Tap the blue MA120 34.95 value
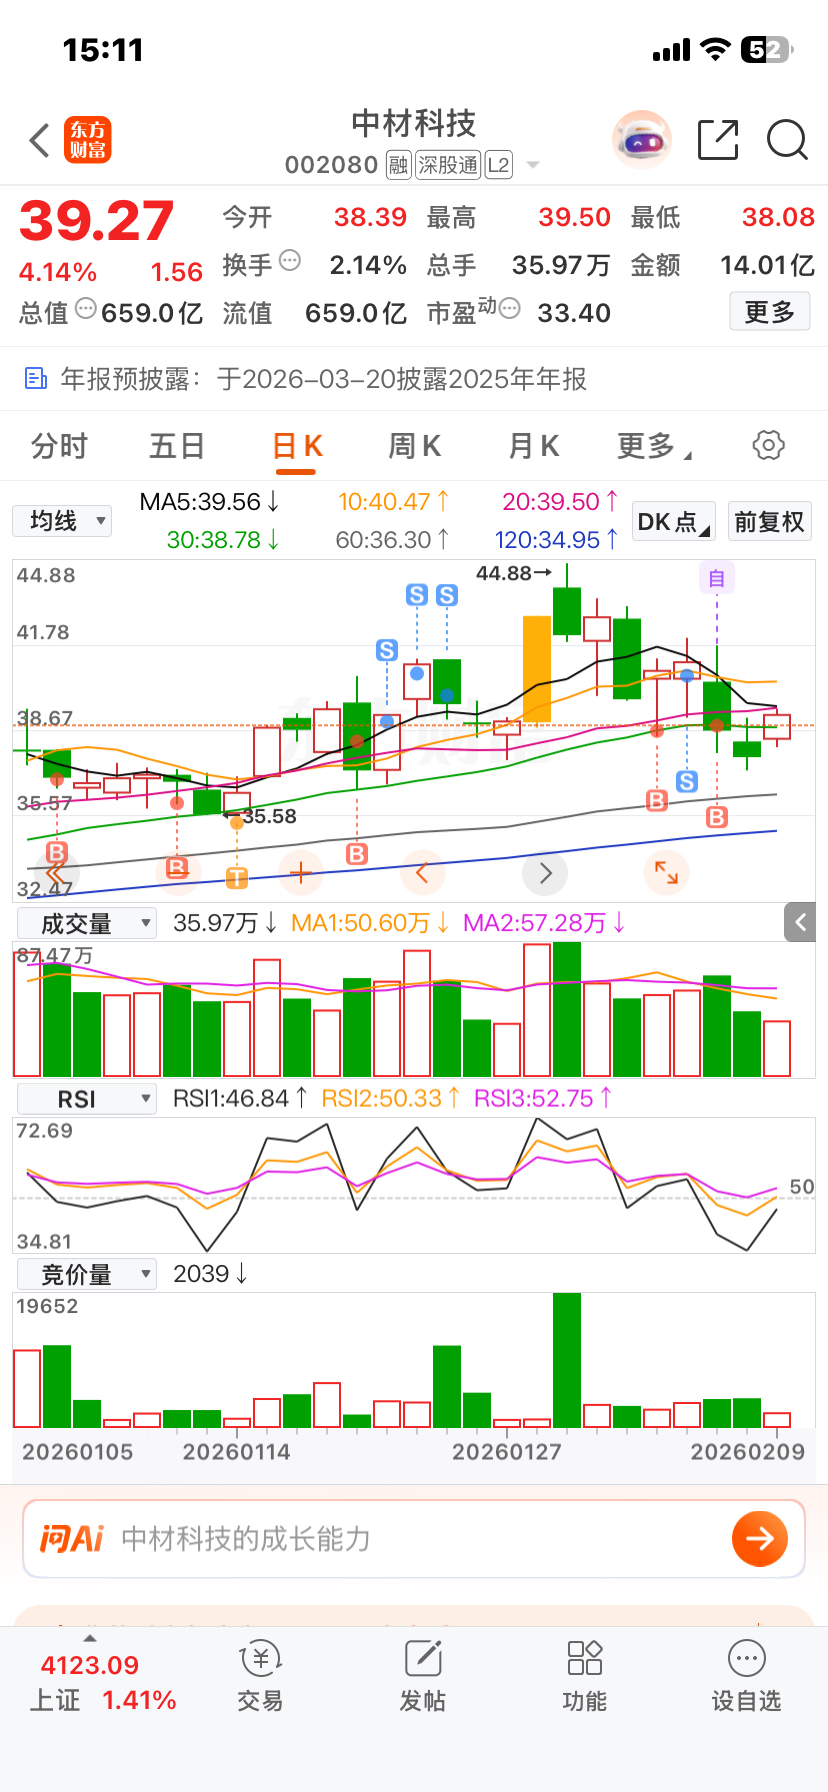Image resolution: width=828 pixels, height=1792 pixels. [557, 540]
